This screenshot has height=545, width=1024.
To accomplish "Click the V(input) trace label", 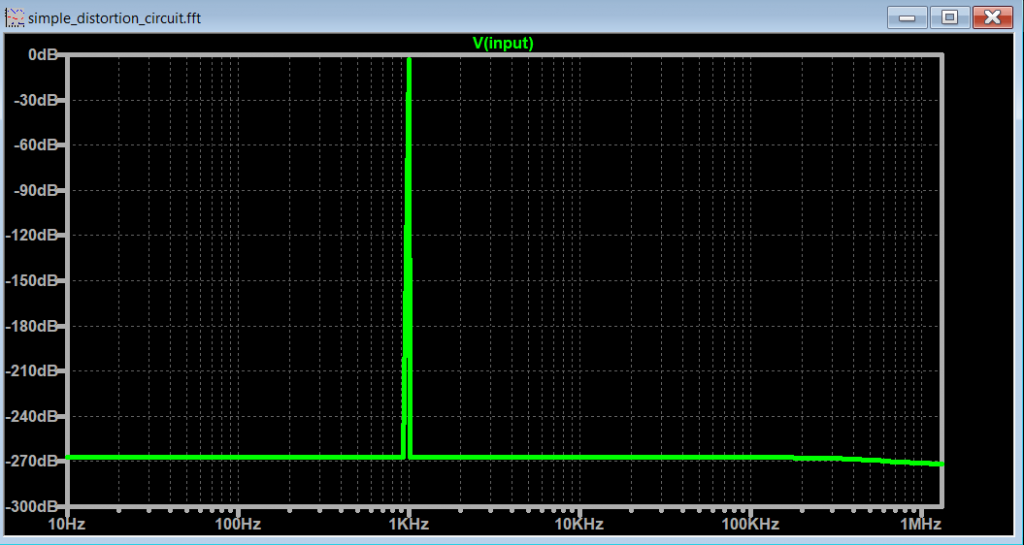I will (x=503, y=43).
